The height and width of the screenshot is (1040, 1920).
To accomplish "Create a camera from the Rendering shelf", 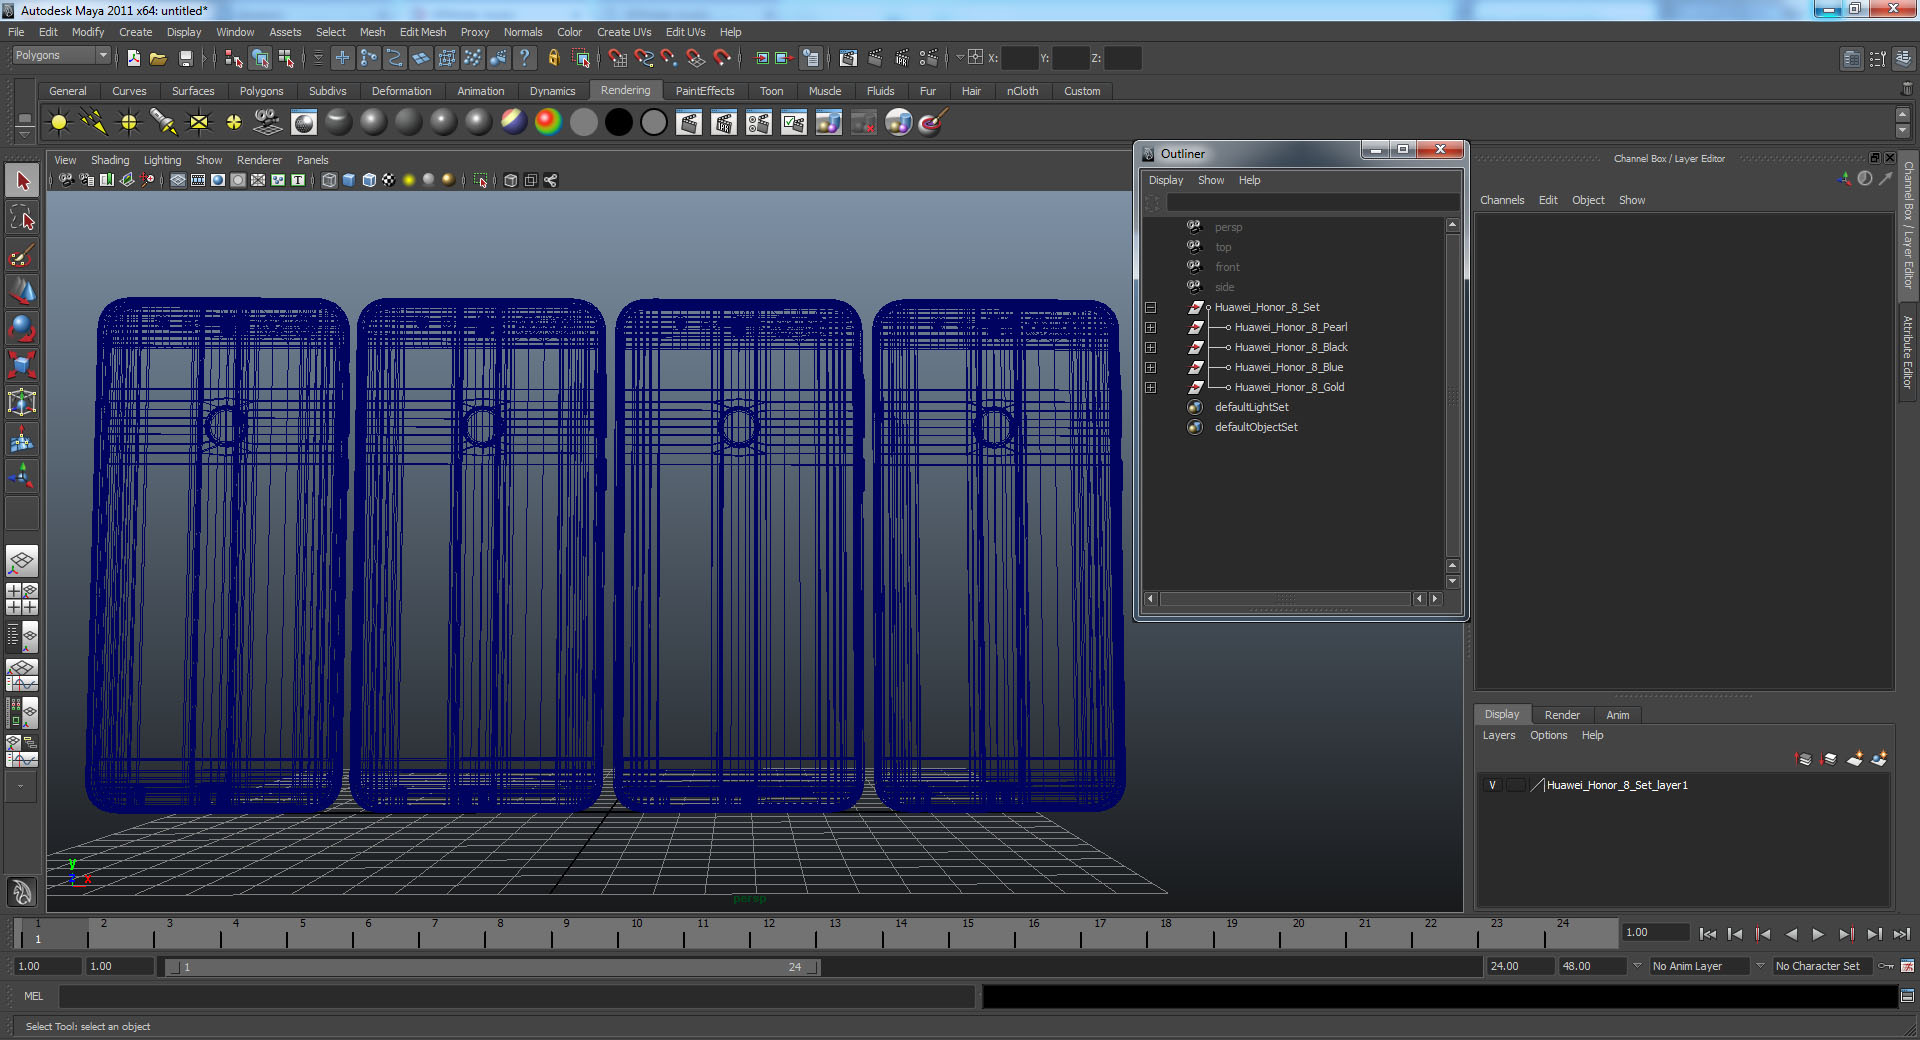I will [x=269, y=122].
